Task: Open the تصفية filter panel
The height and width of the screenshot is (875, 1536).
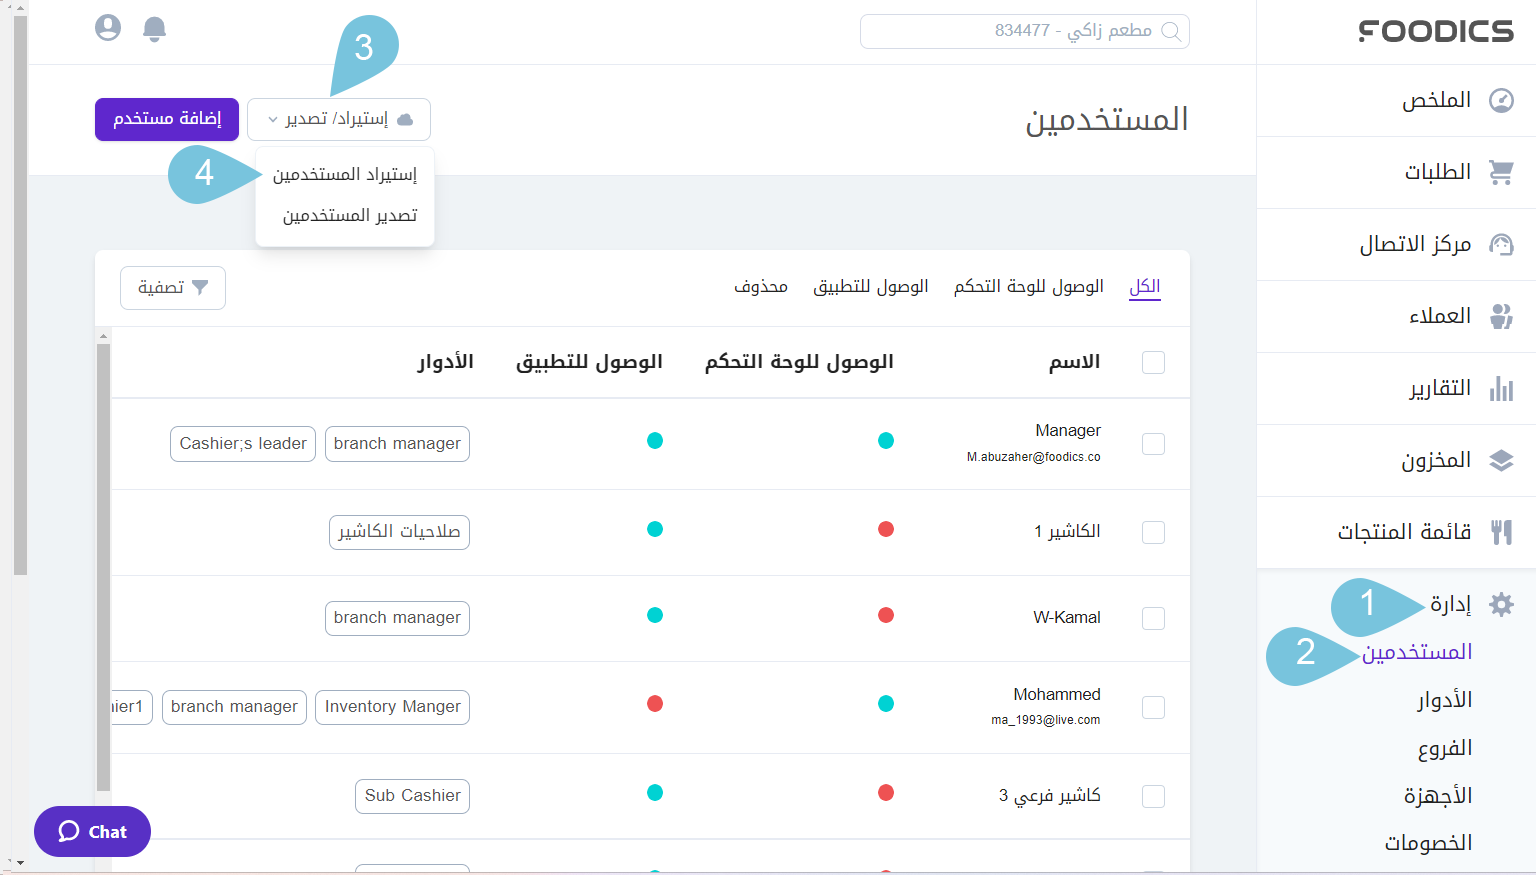Action: tap(172, 288)
